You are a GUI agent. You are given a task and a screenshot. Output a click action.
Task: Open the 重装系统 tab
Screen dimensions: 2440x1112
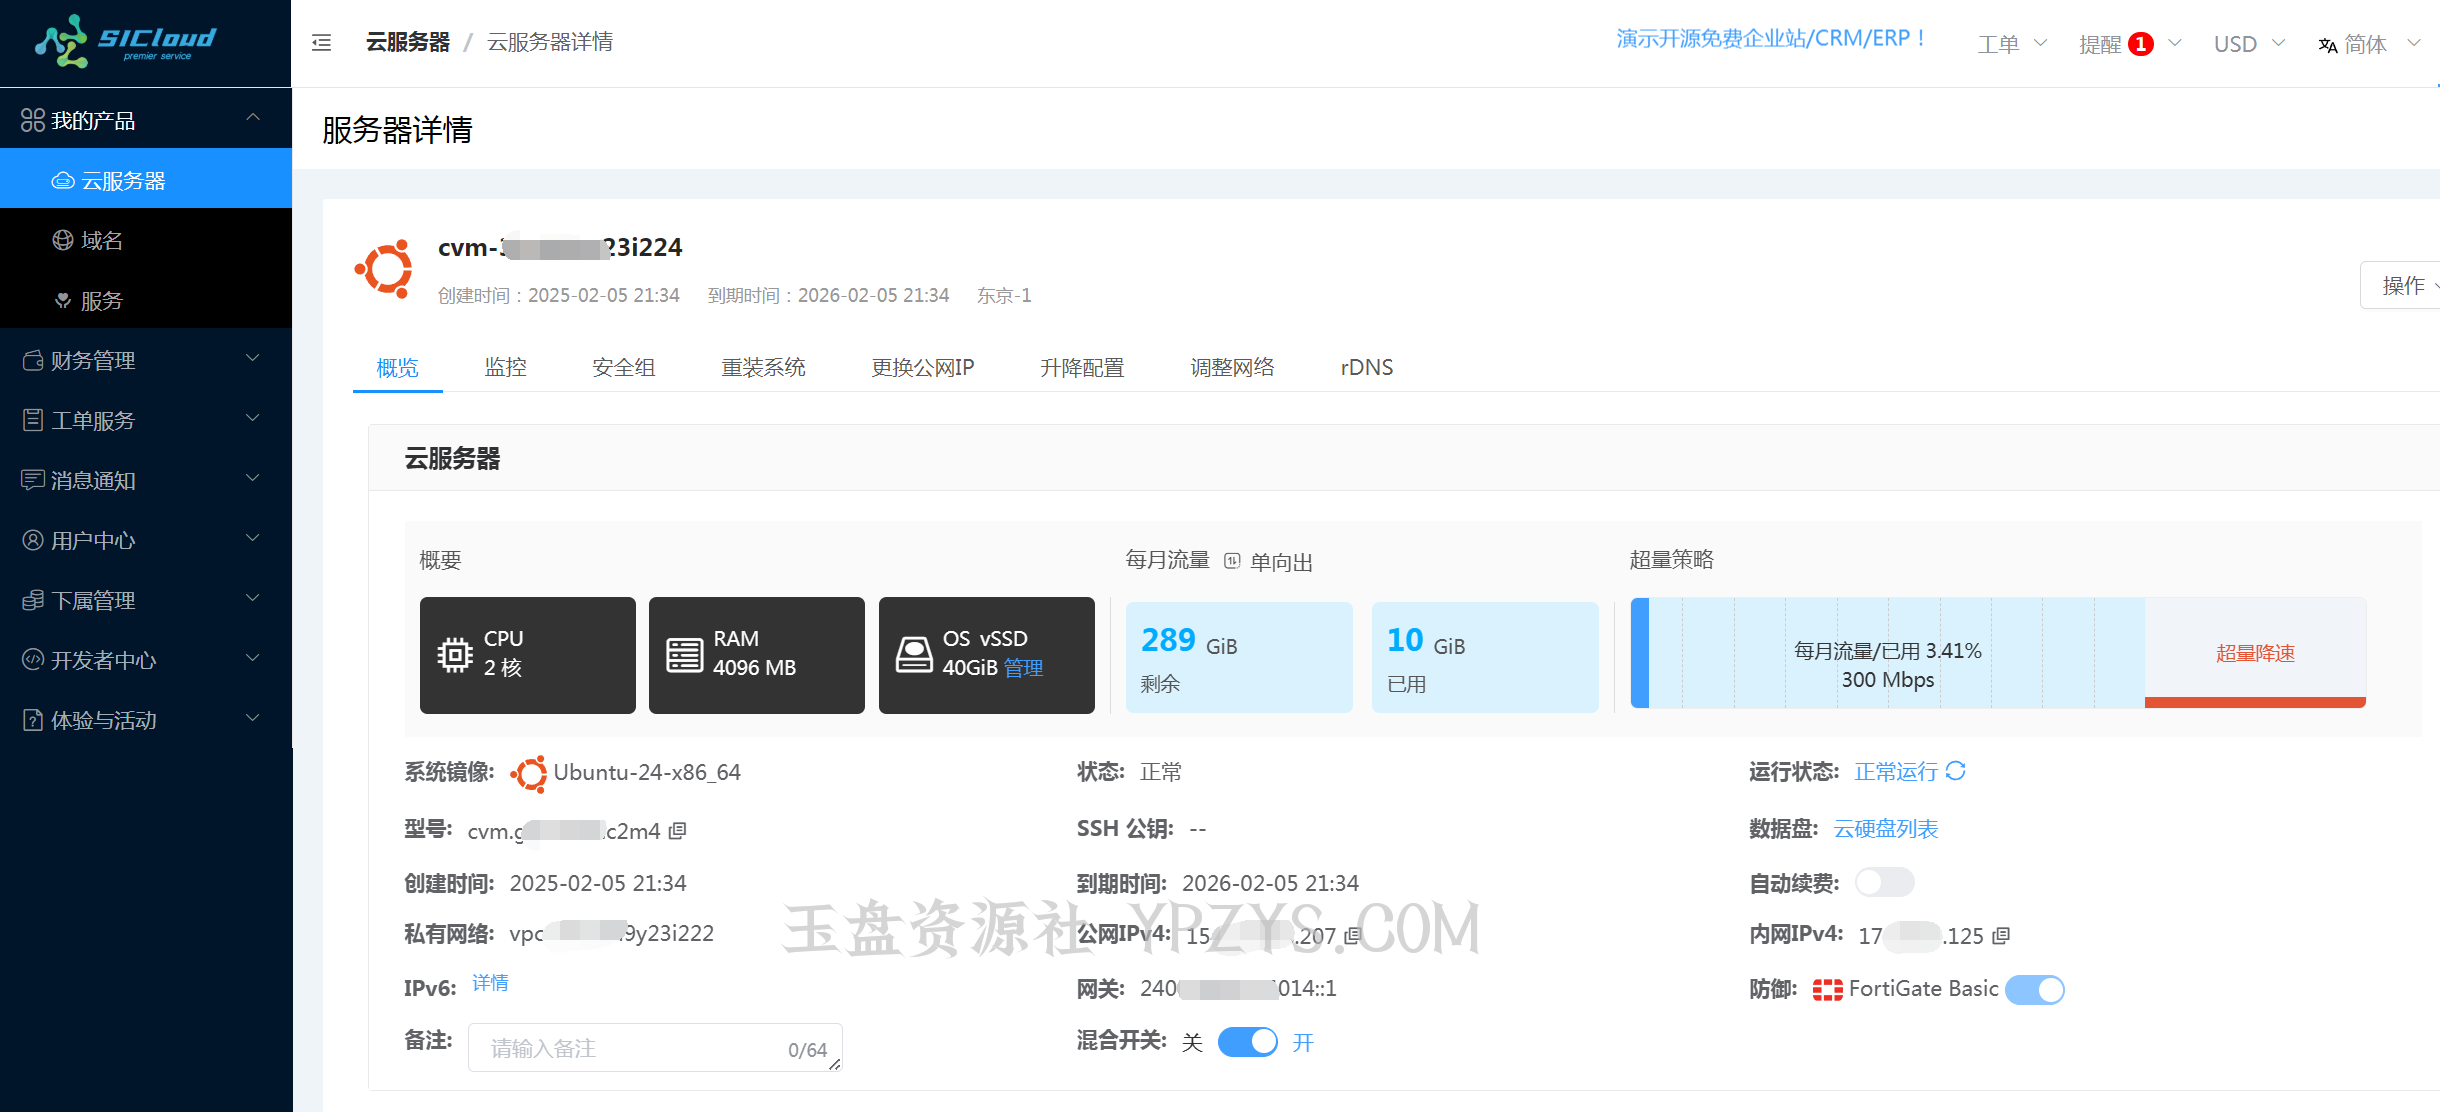pos(763,367)
